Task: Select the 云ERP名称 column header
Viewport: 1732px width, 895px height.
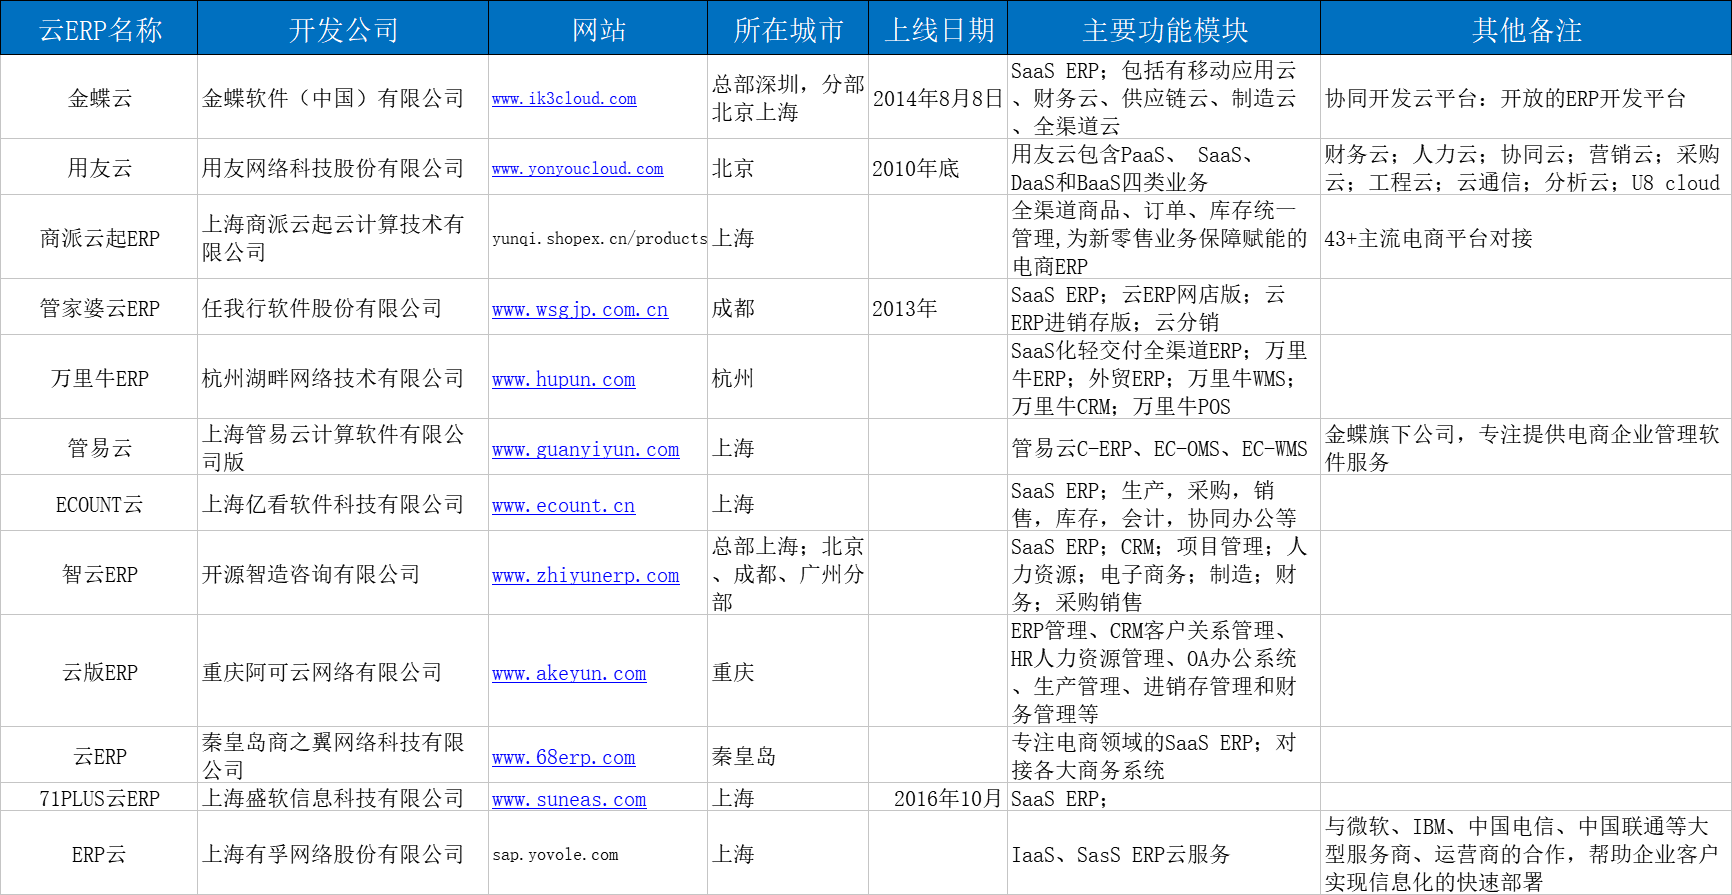Action: 99,28
